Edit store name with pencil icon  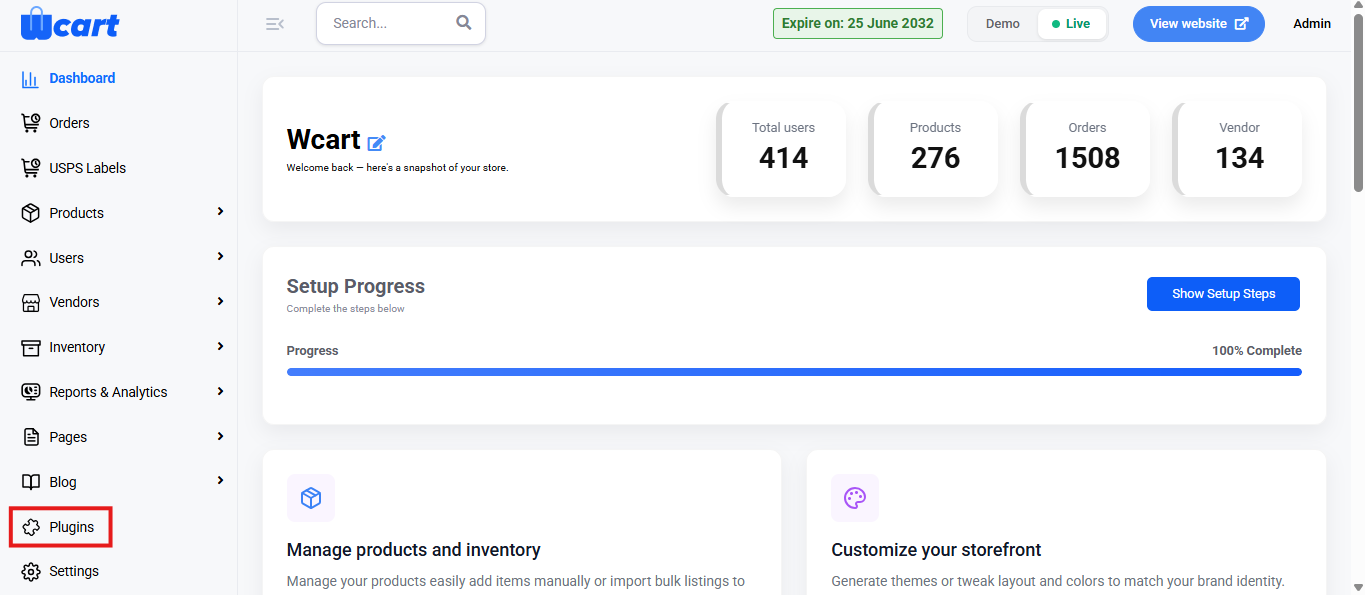click(x=377, y=143)
